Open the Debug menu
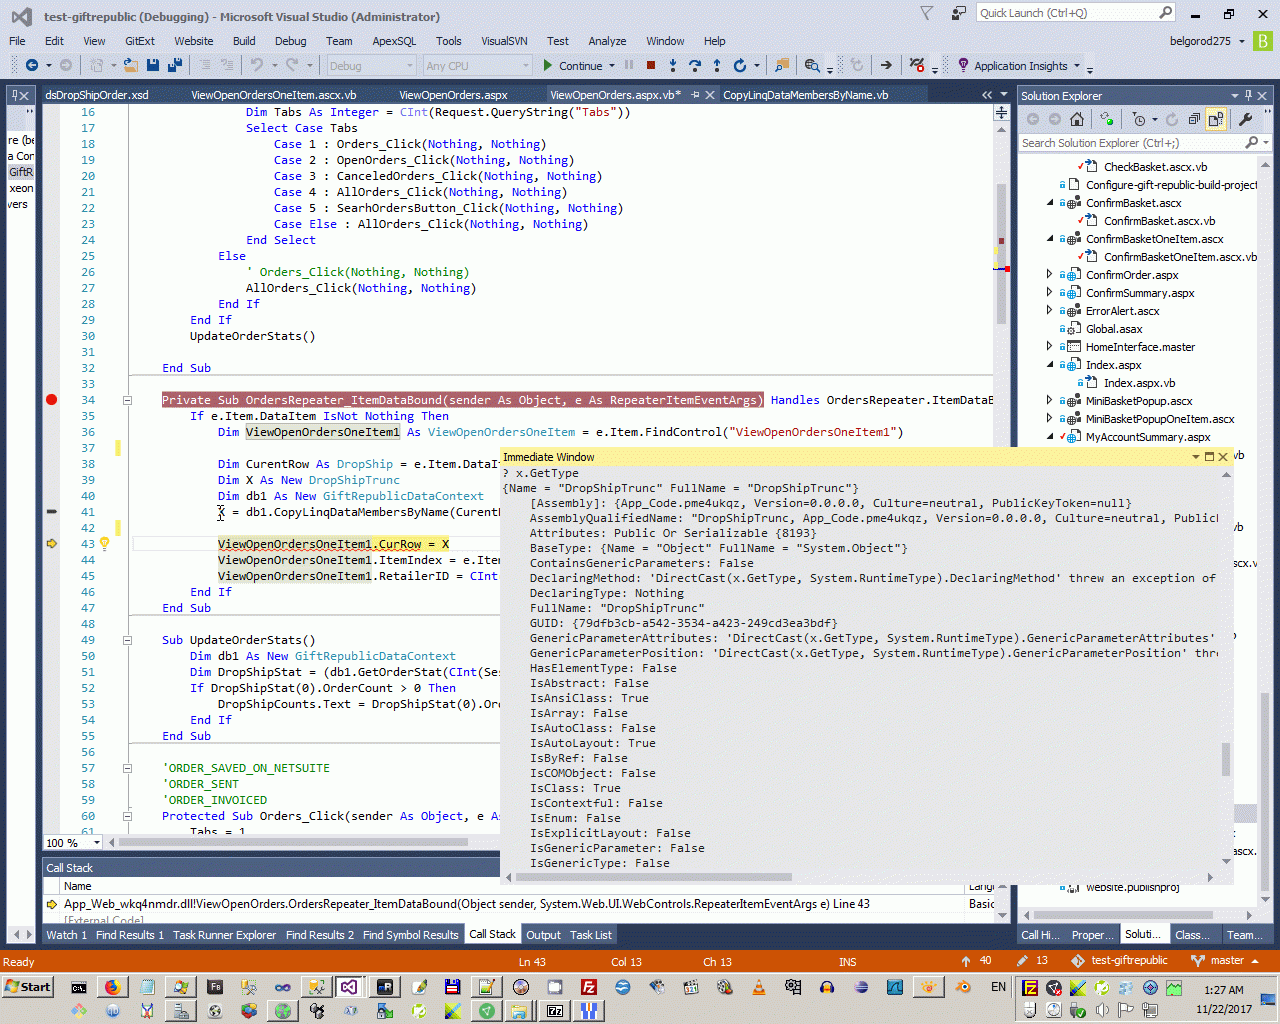 pyautogui.click(x=290, y=41)
